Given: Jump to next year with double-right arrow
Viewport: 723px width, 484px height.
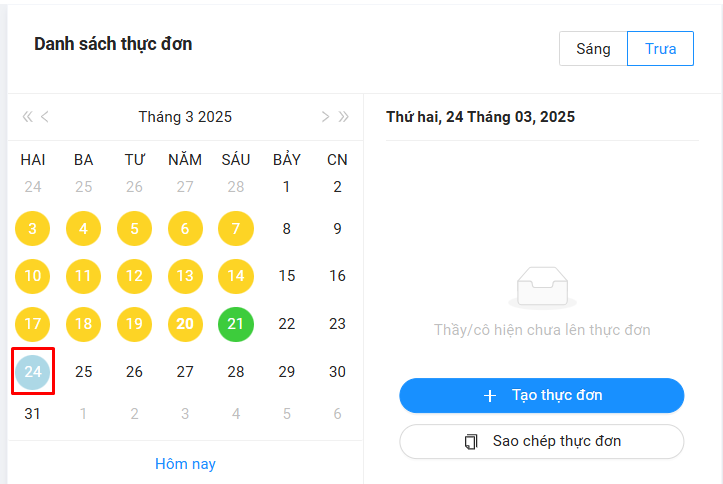Looking at the screenshot, I should tap(343, 117).
